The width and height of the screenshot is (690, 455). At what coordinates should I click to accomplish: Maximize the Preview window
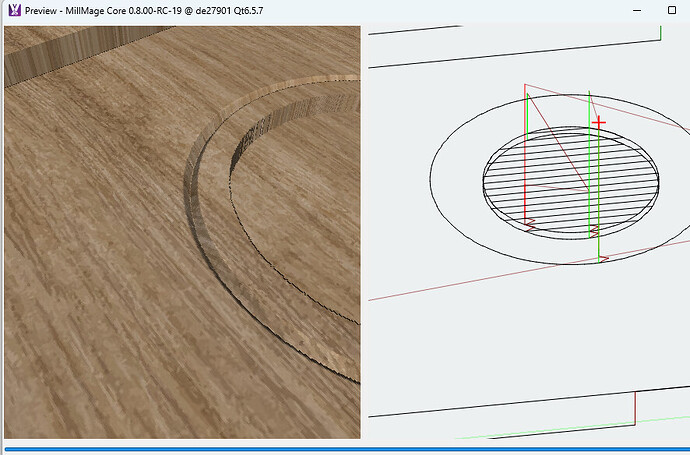pyautogui.click(x=672, y=9)
